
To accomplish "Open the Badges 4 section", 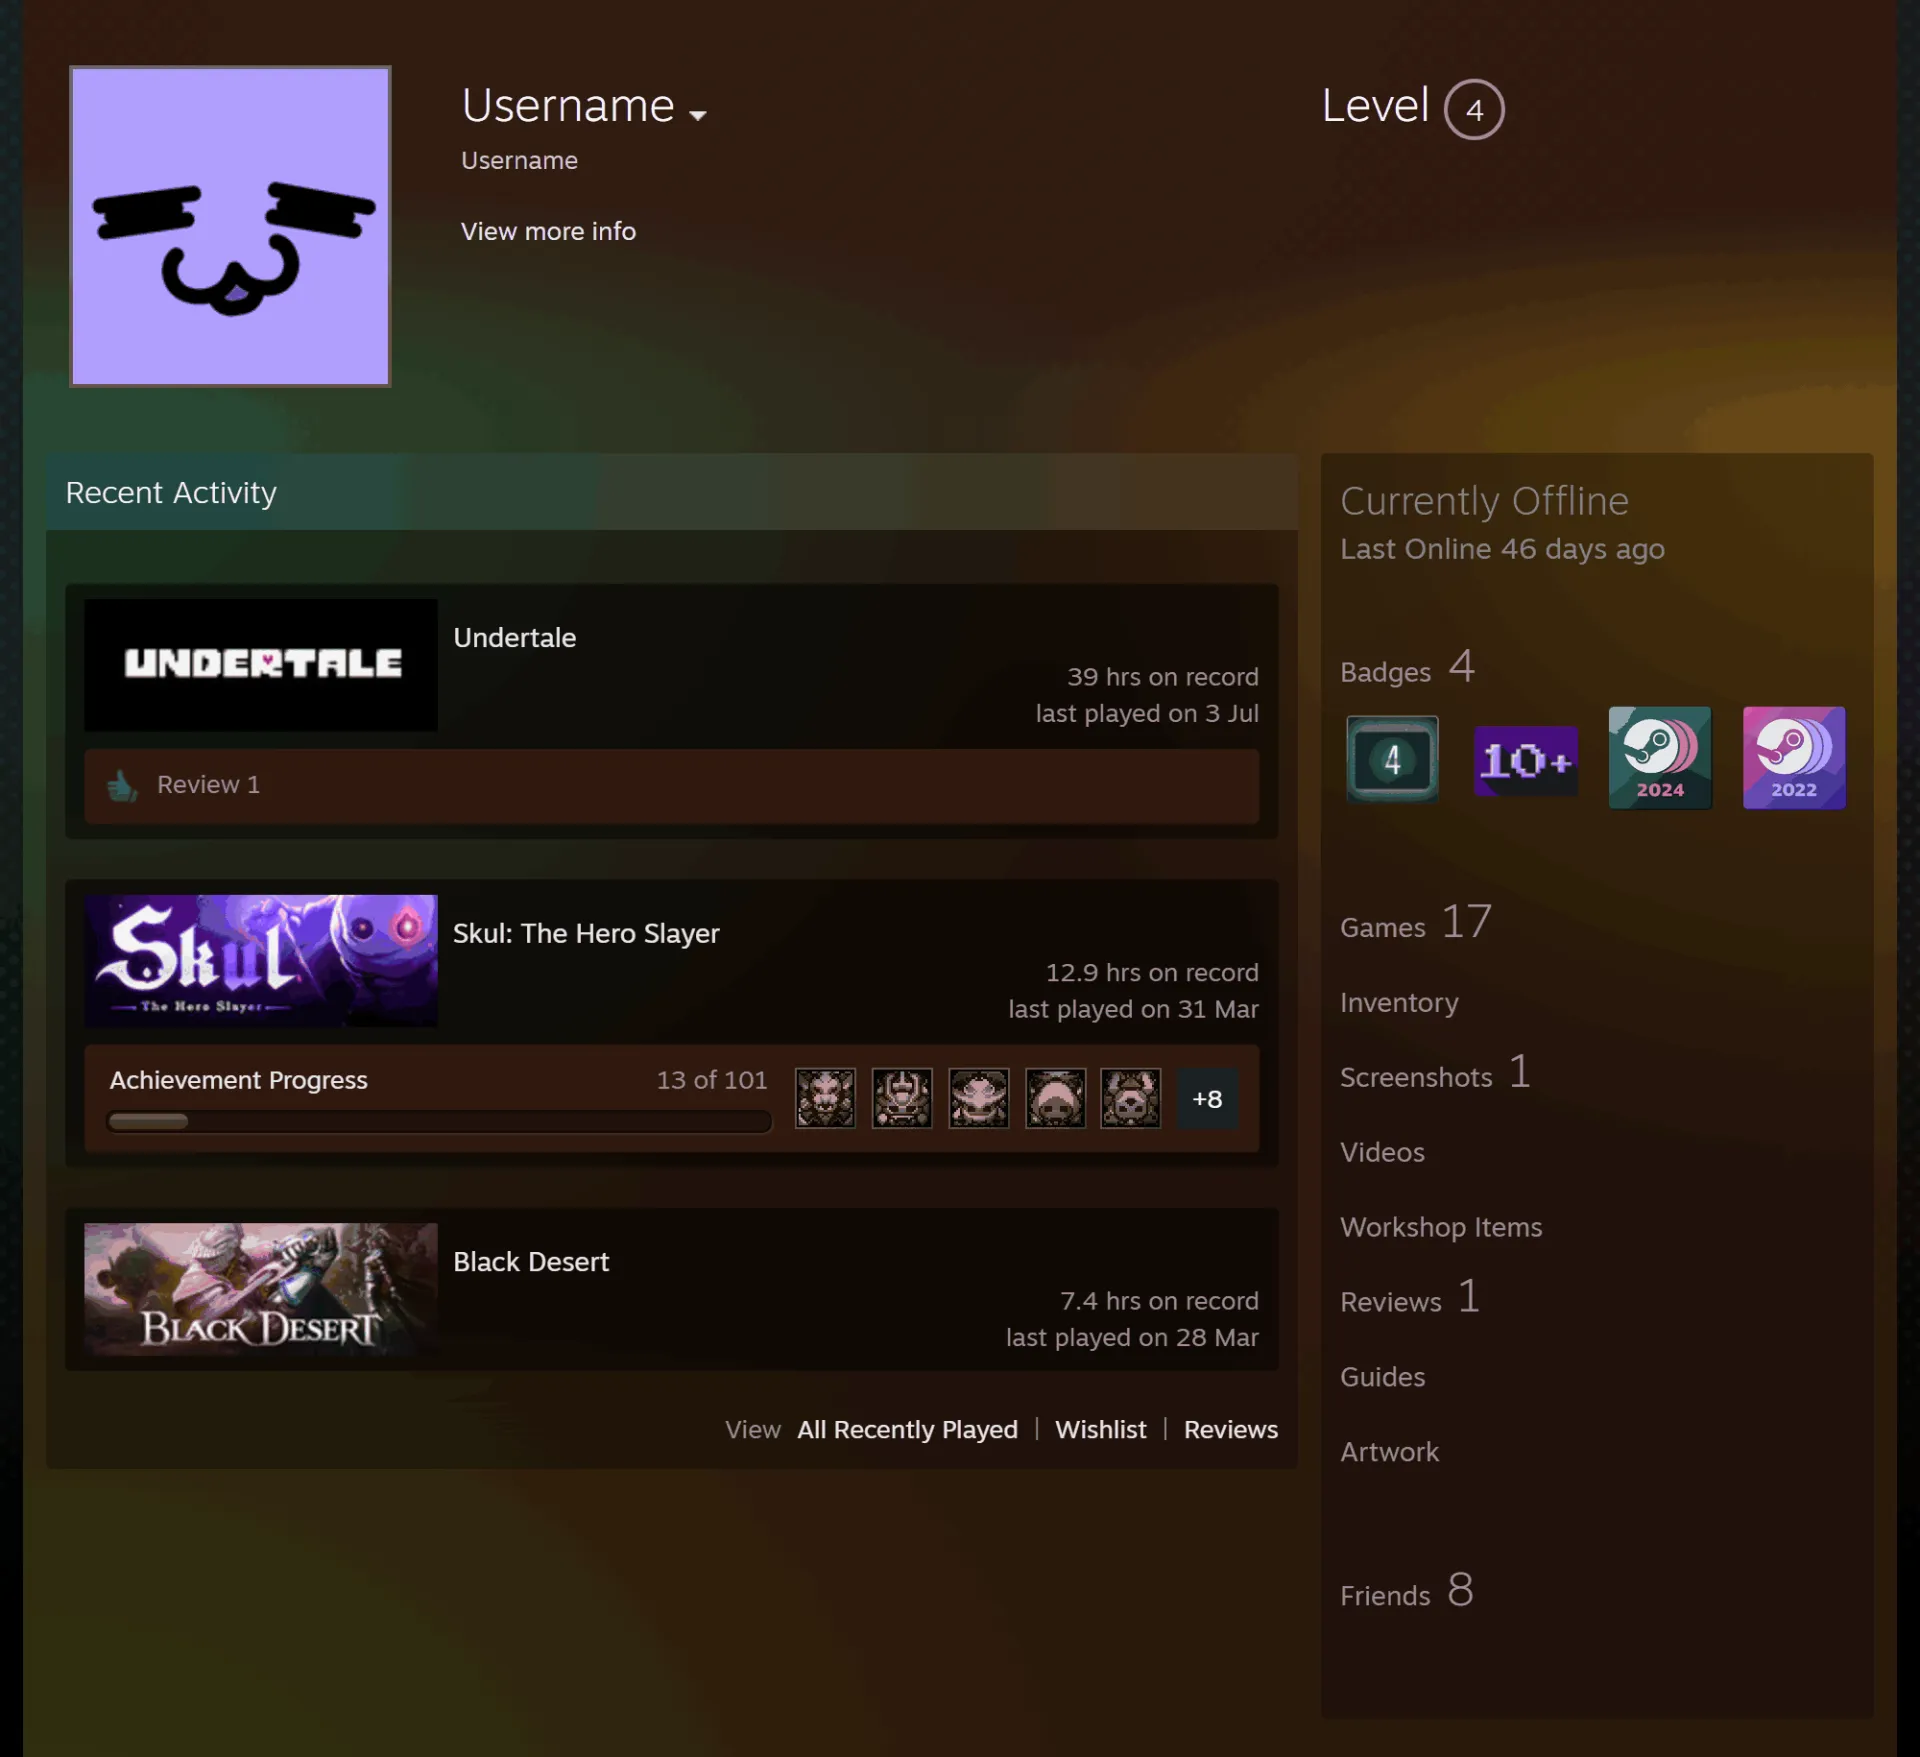I will point(1407,668).
